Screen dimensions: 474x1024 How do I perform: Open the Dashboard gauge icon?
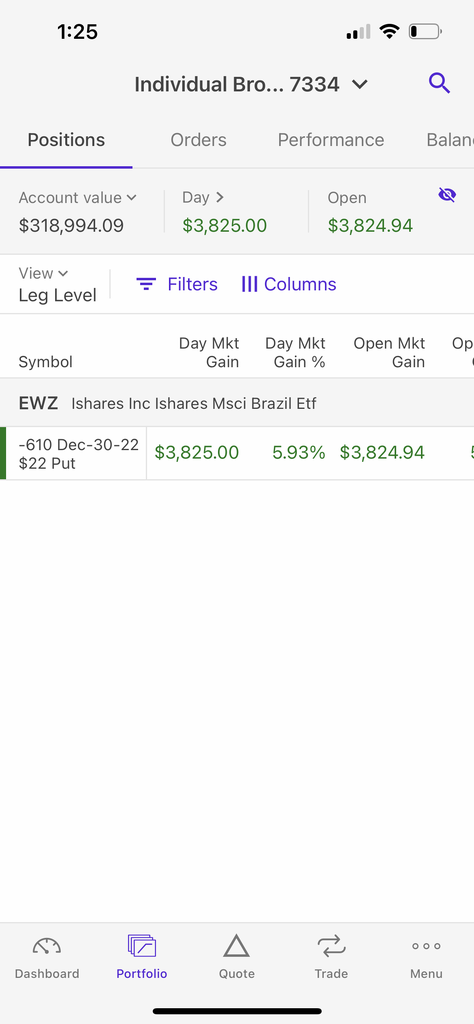tap(47, 946)
